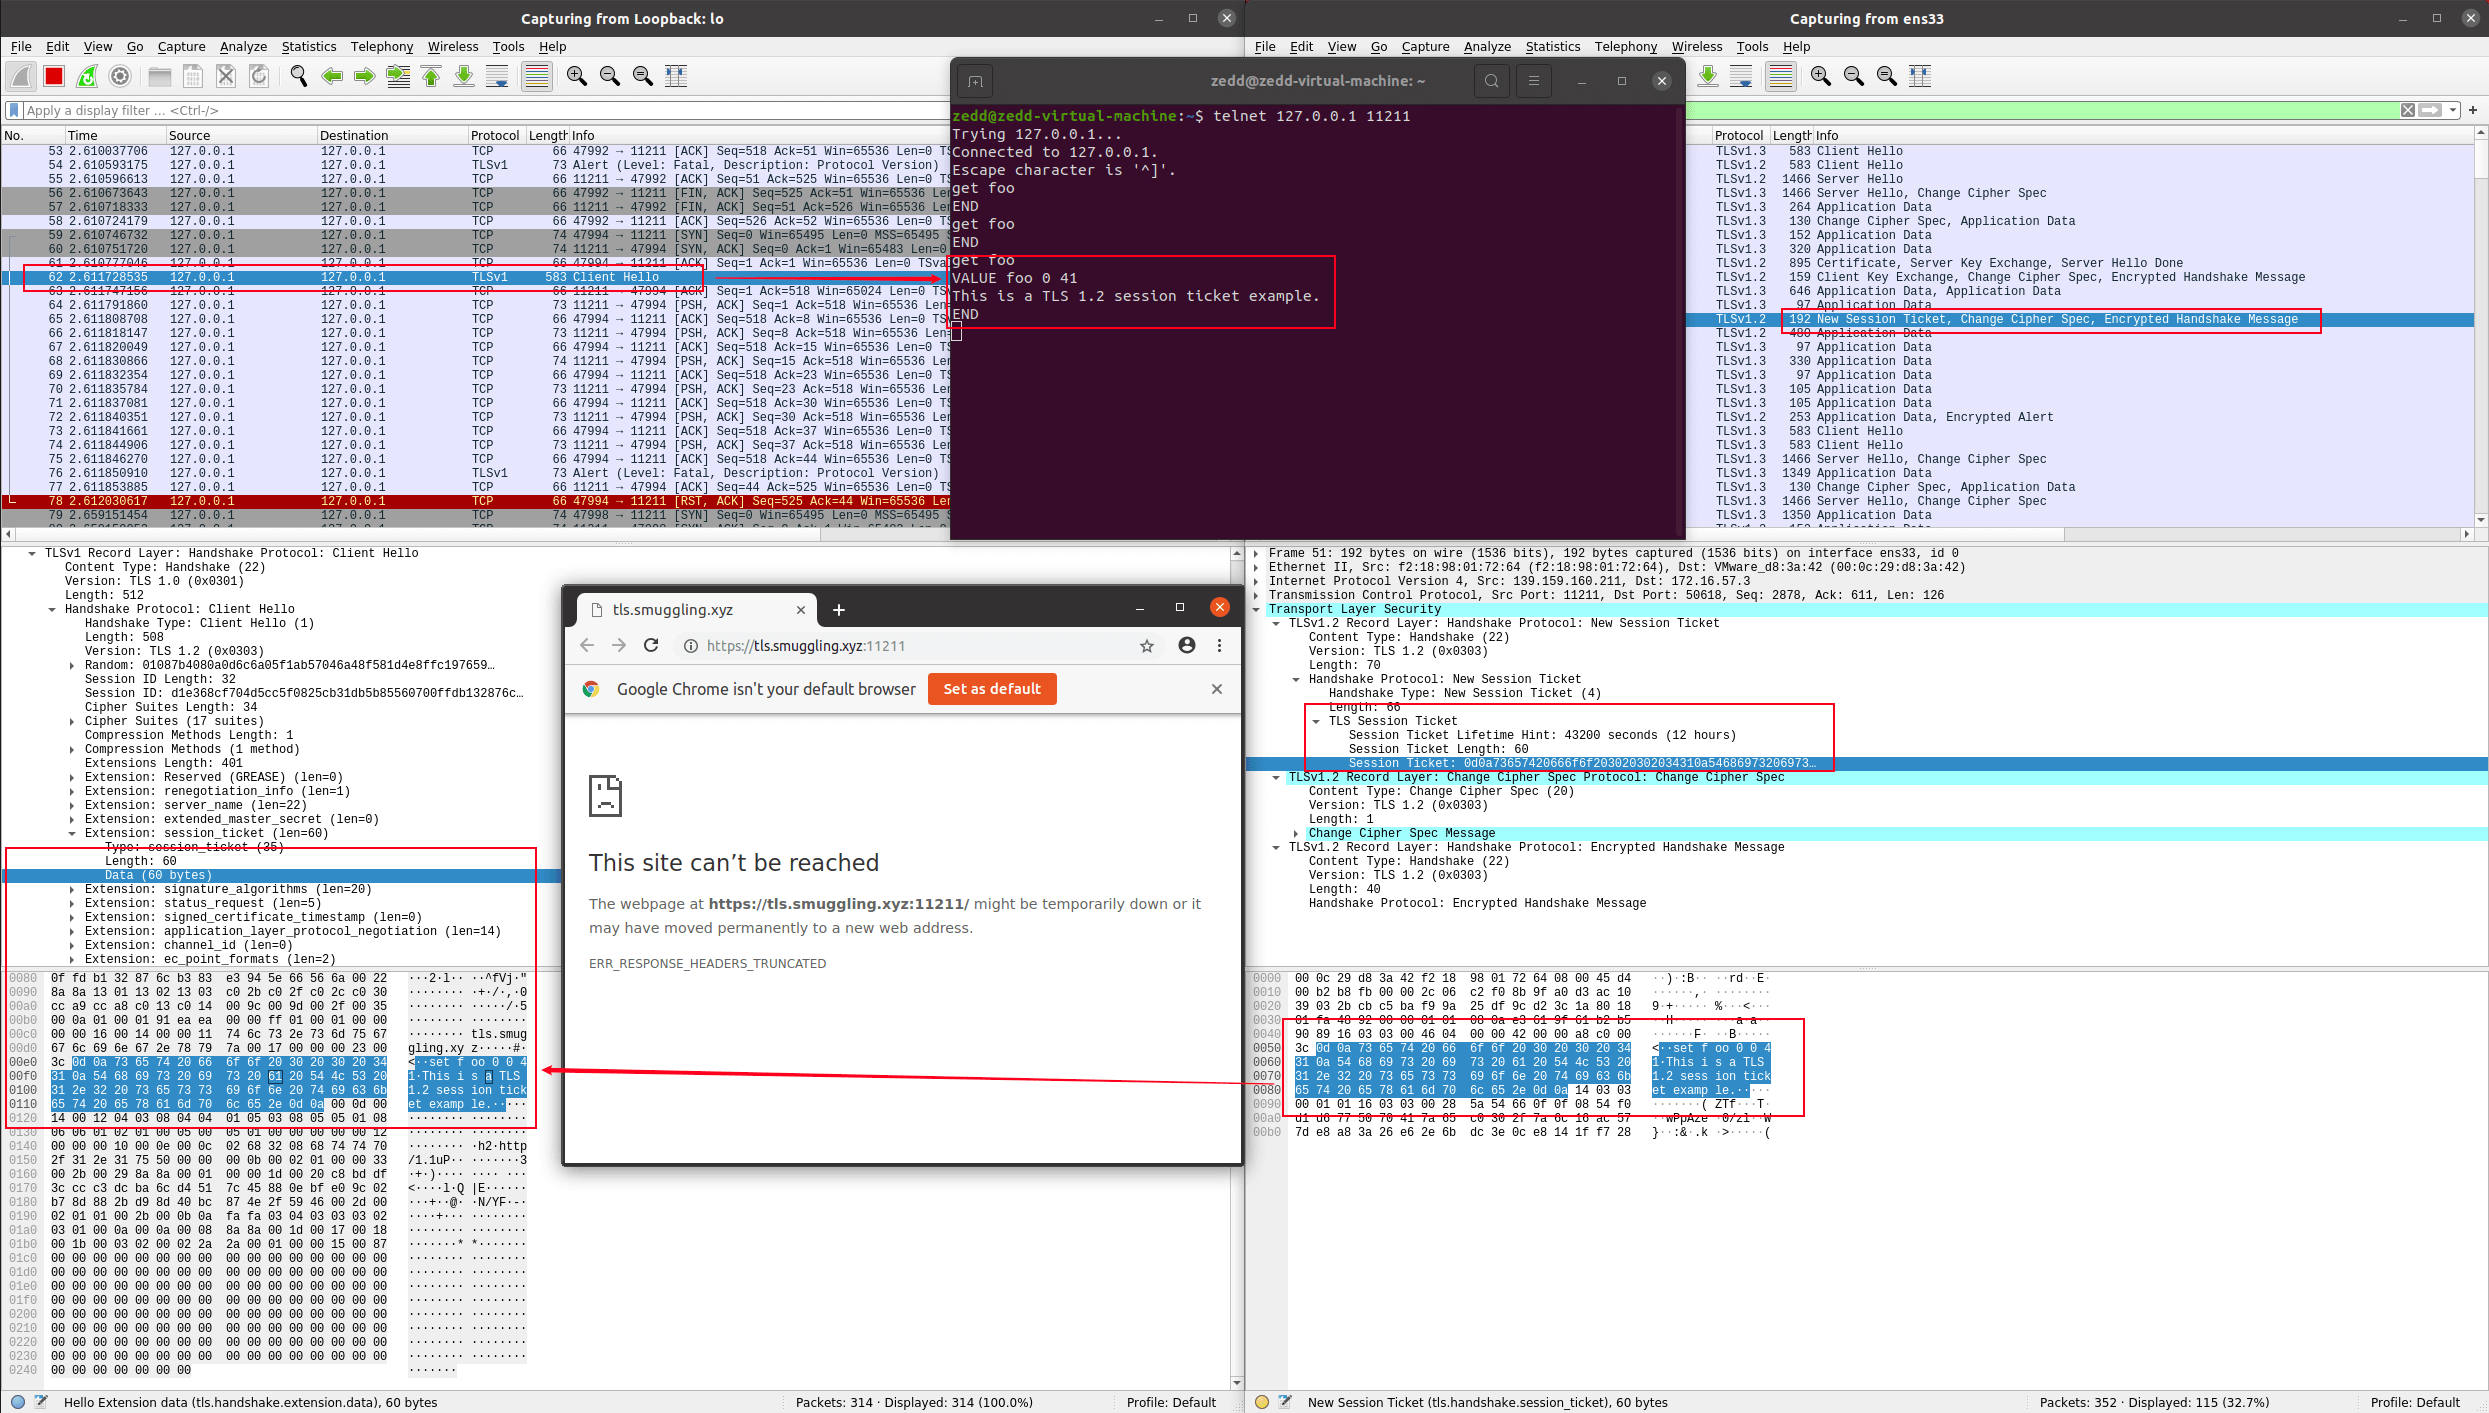Screen dimensions: 2489x1413
Task: Open capture options gear in Loopback window
Action: pyautogui.click(x=120, y=76)
